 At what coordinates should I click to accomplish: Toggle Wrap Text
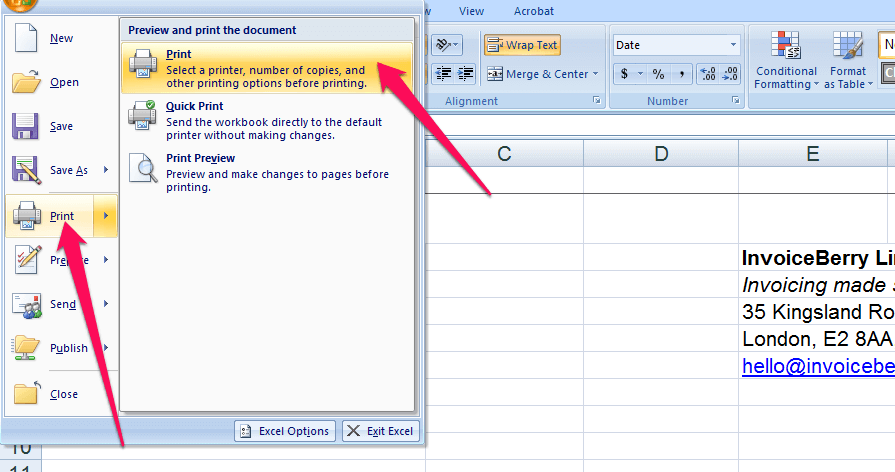pos(522,45)
